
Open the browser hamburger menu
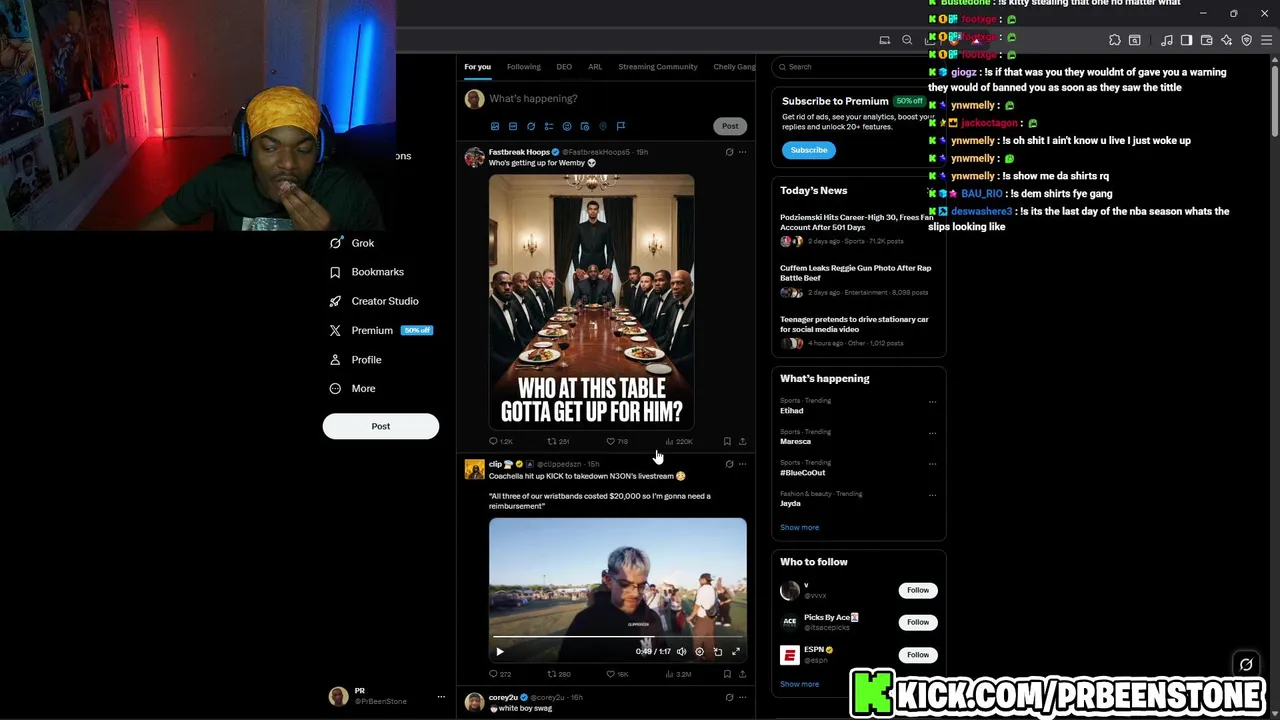click(1266, 40)
